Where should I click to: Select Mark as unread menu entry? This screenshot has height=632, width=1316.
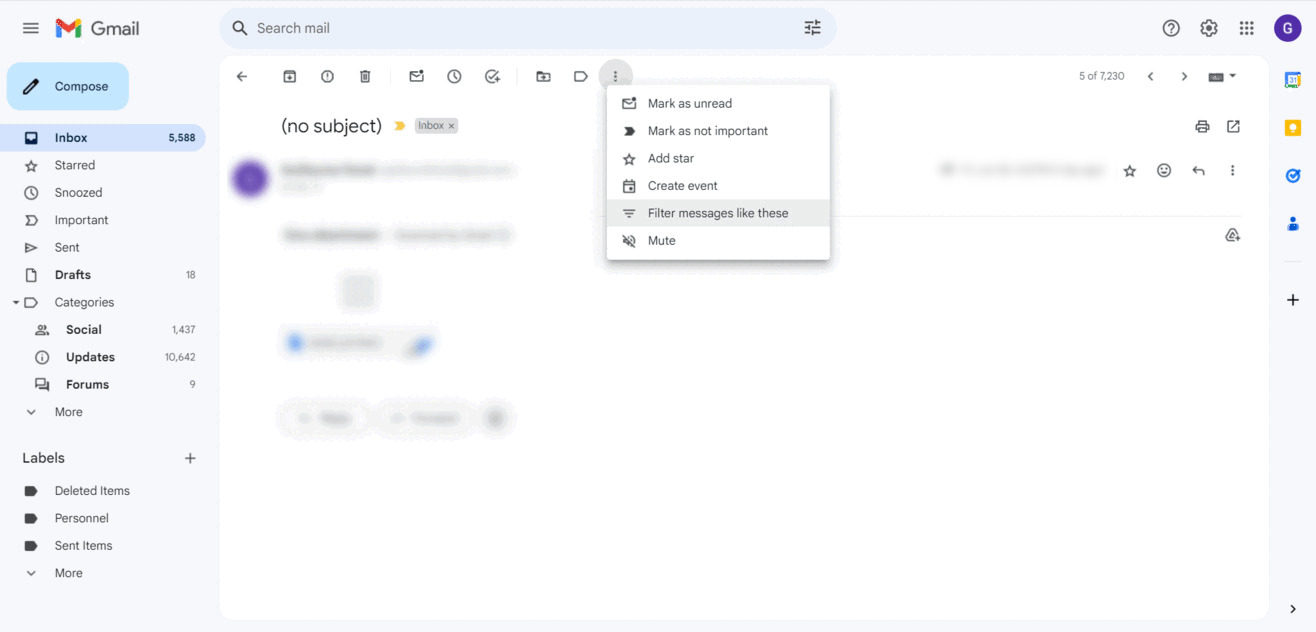pos(718,103)
